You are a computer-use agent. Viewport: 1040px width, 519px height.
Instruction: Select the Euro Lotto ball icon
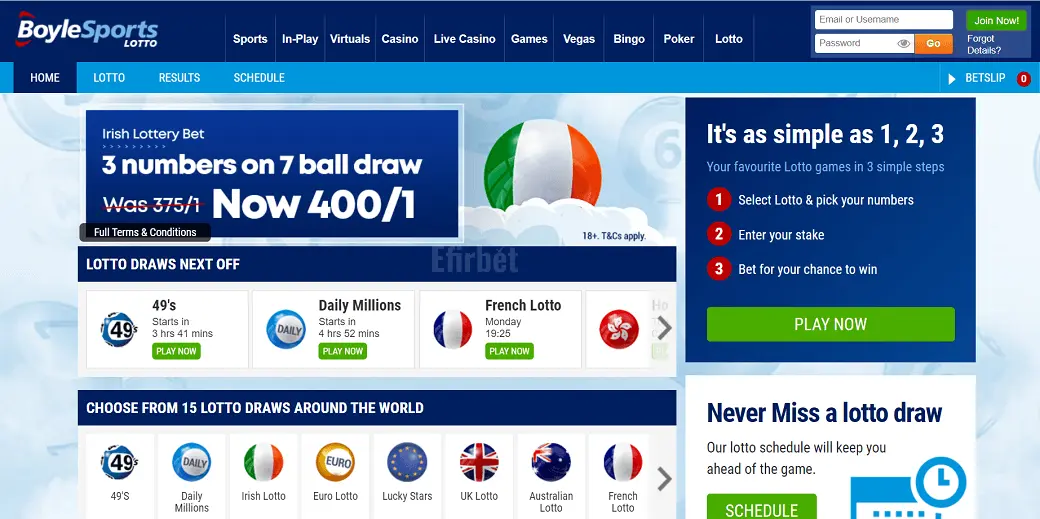335,462
